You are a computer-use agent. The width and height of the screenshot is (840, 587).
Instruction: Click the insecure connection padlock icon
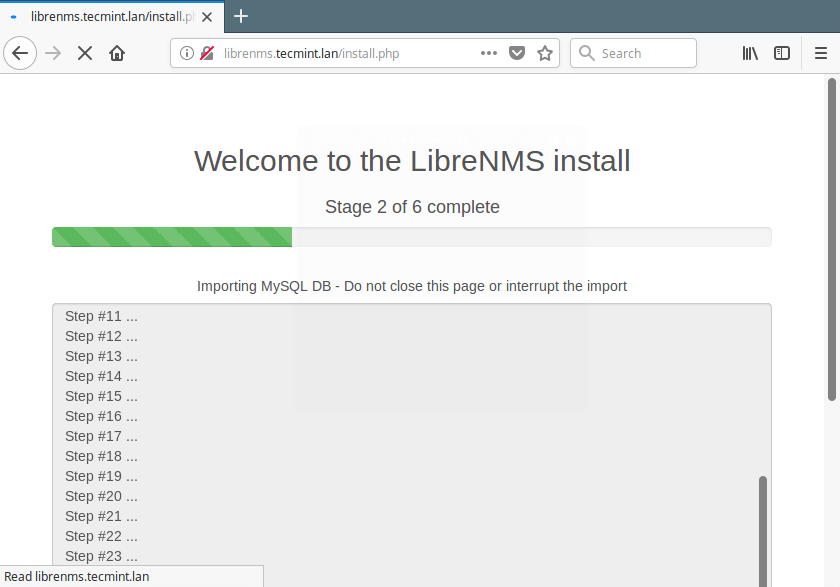coord(207,53)
